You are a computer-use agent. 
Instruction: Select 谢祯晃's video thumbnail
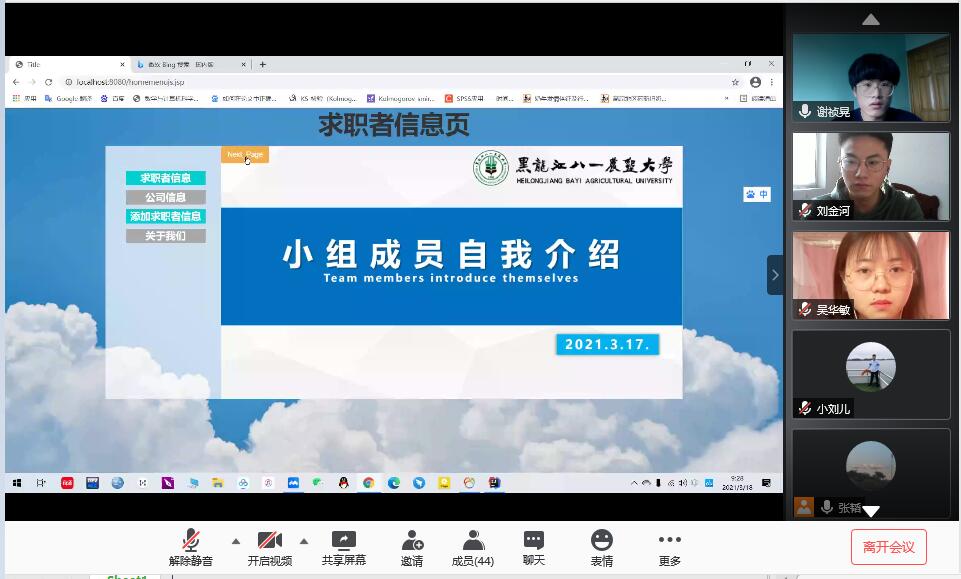(x=870, y=78)
